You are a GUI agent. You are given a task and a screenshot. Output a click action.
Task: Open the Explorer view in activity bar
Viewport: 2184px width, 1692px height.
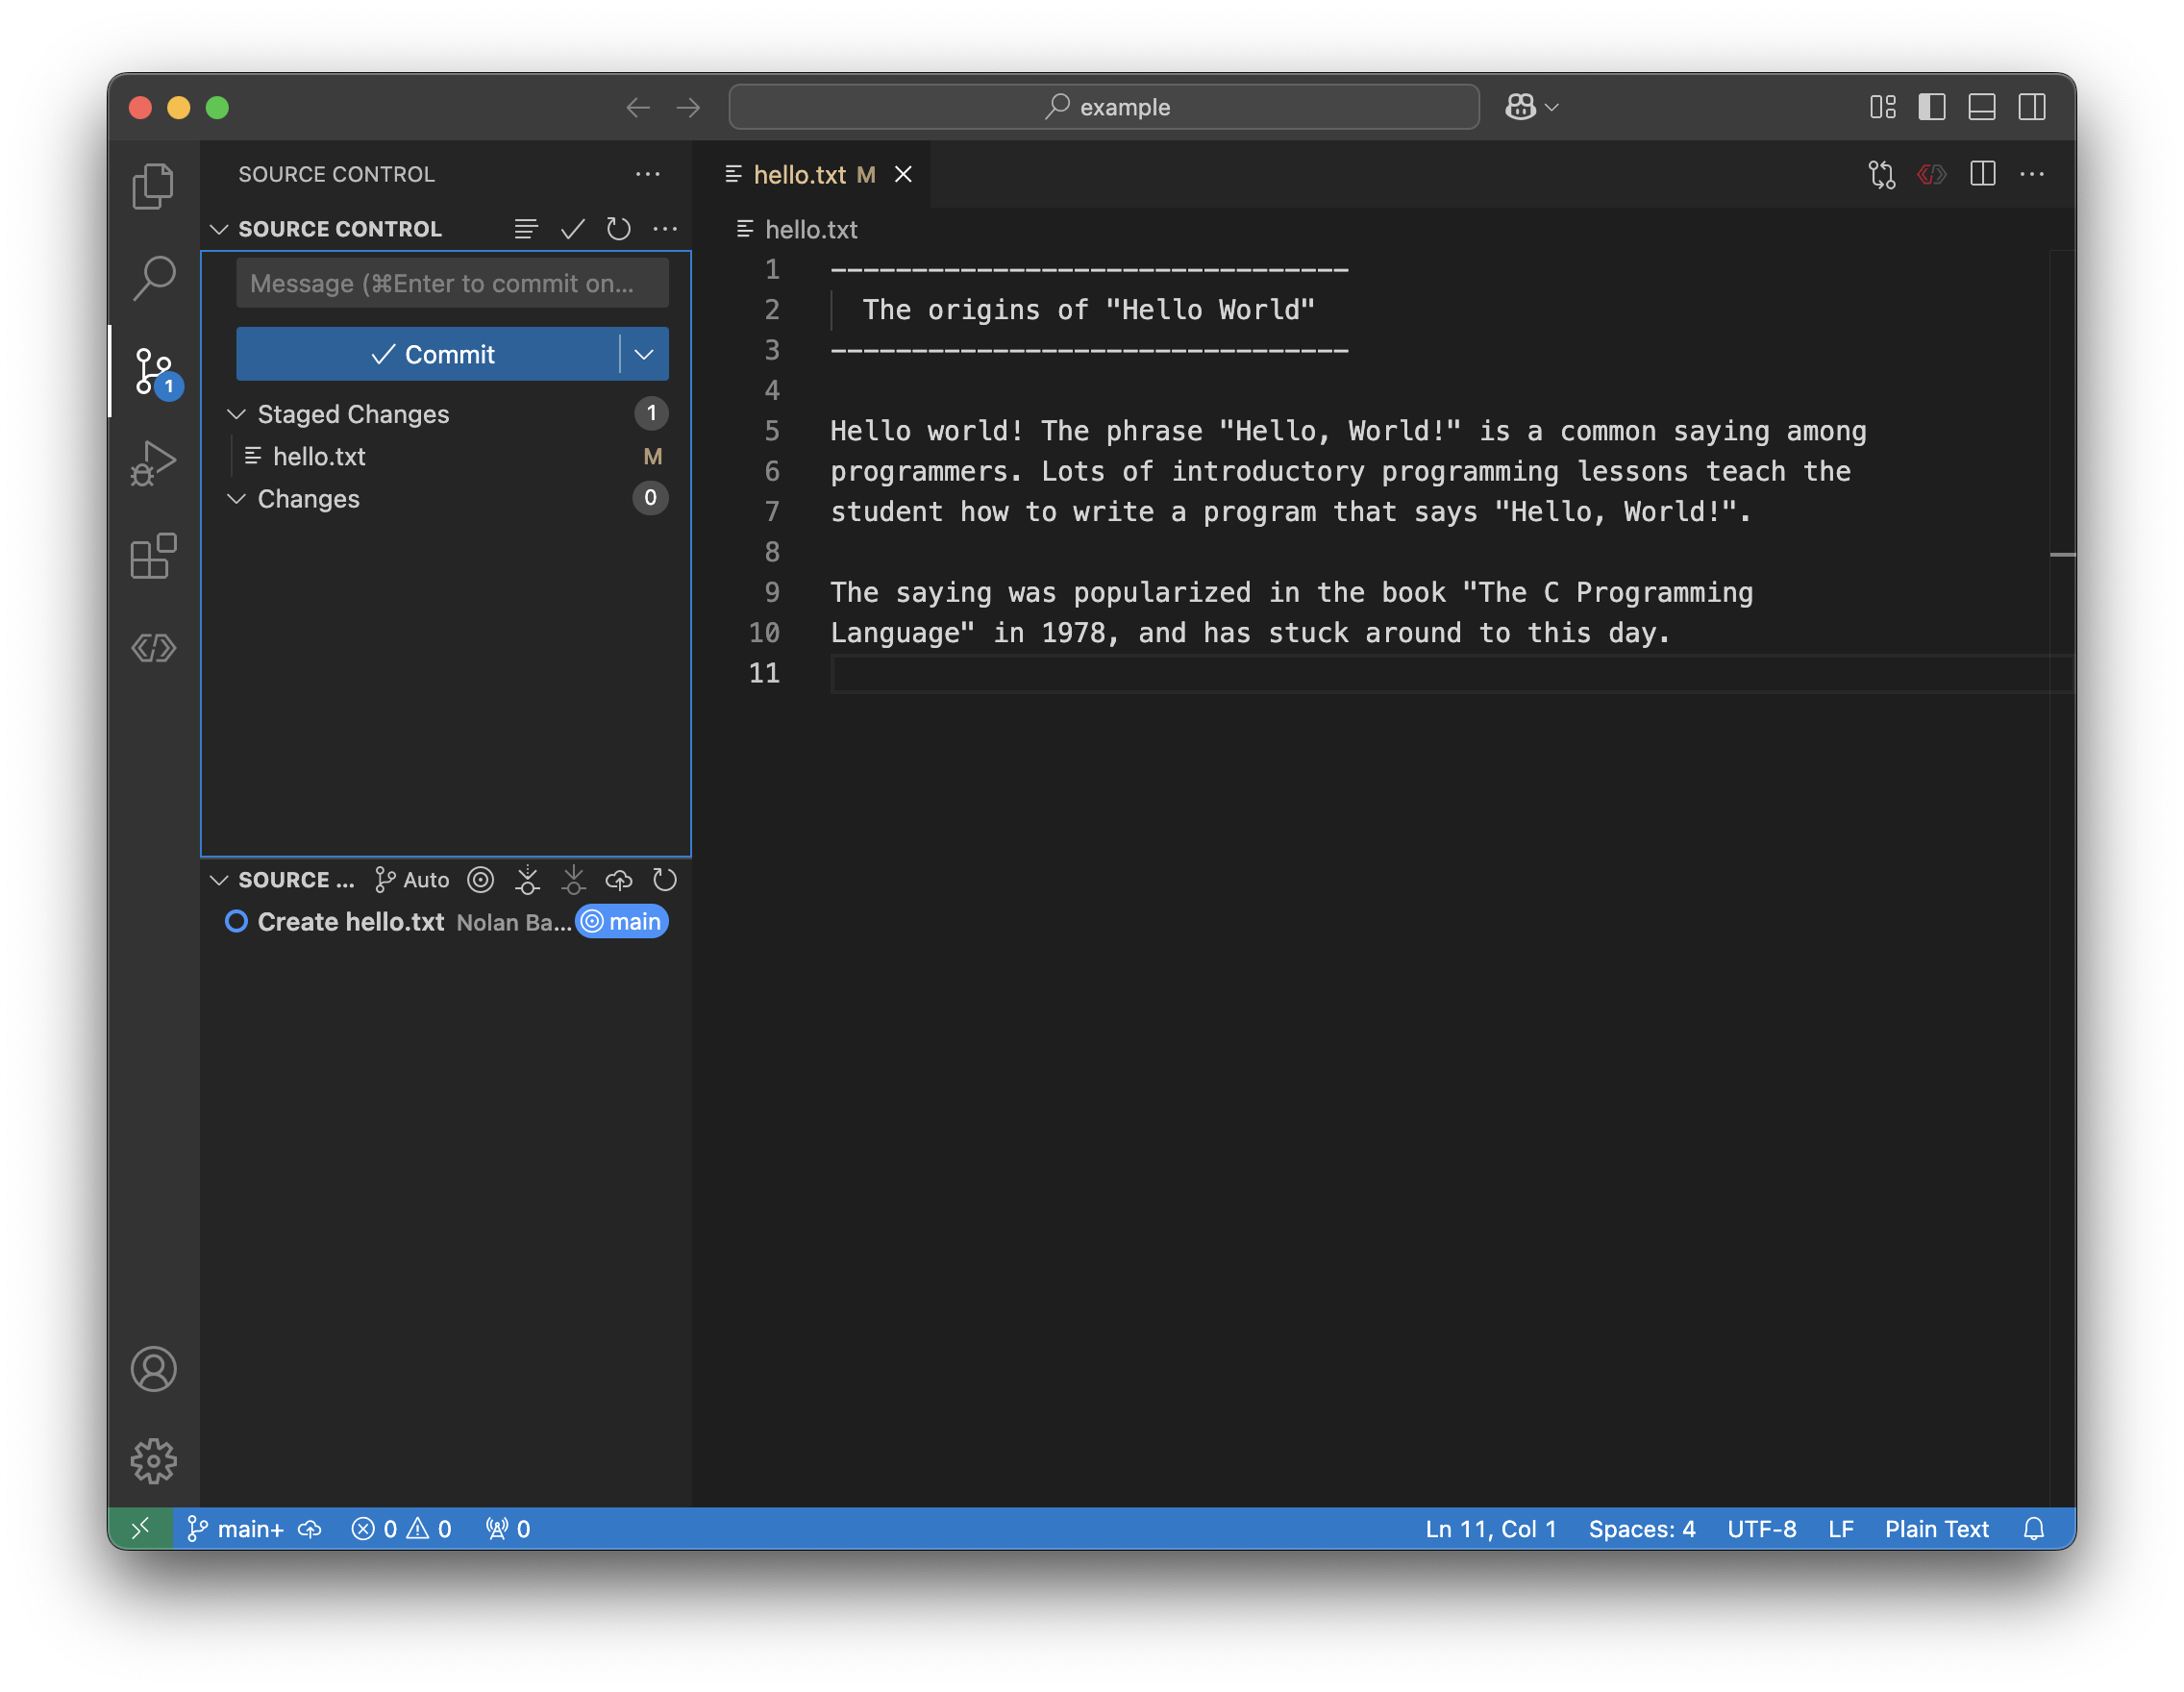coord(153,186)
